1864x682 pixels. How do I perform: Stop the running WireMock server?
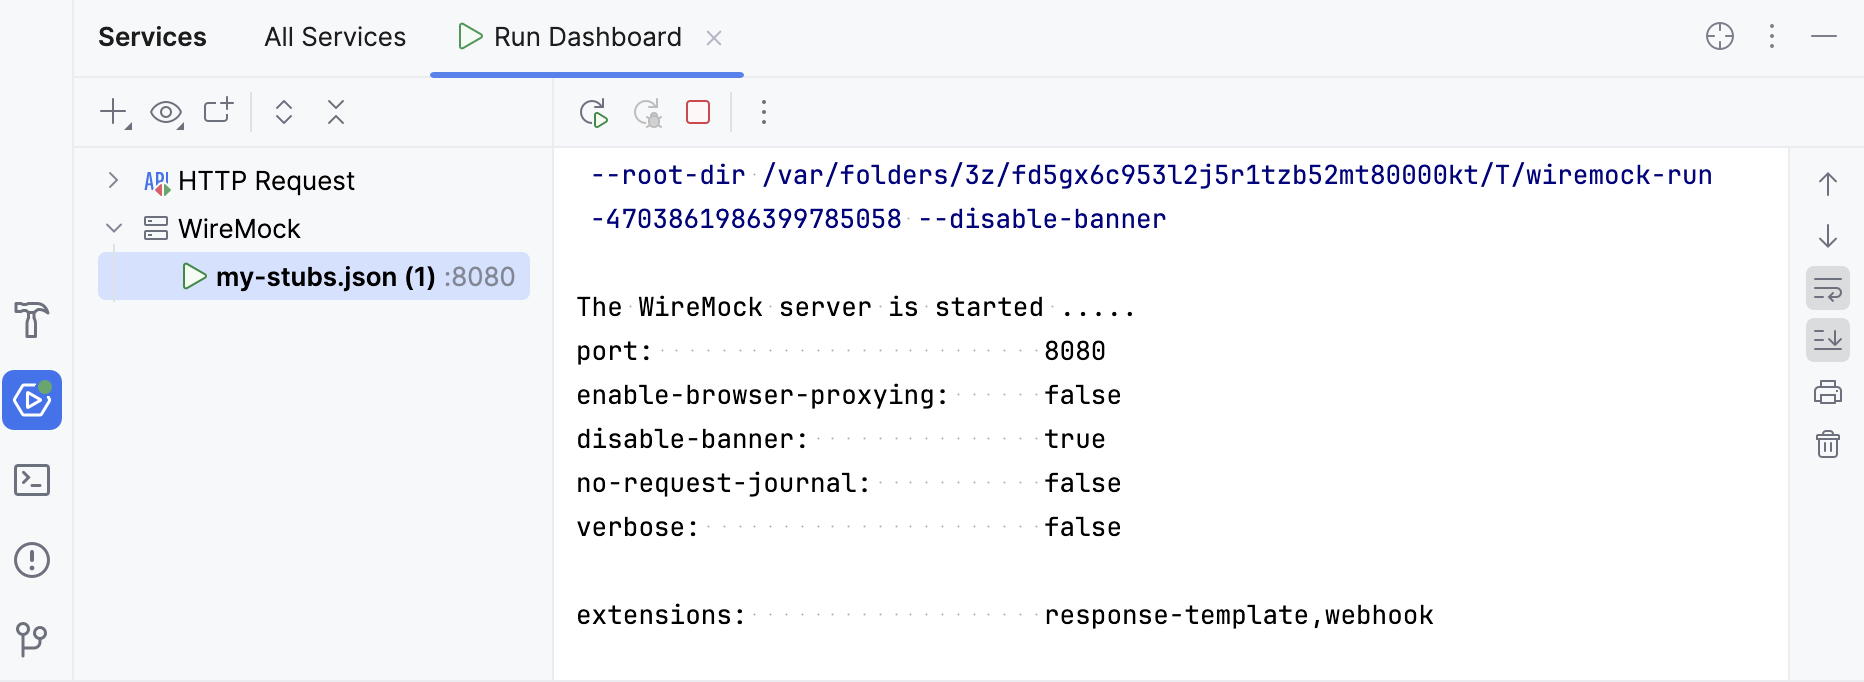pyautogui.click(x=697, y=112)
